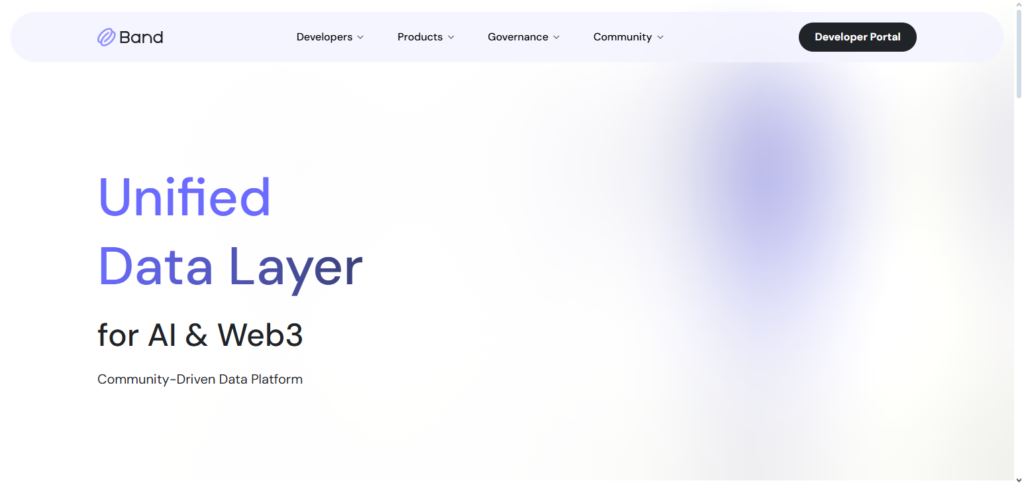Click the "Unified" headline word

tap(184, 197)
